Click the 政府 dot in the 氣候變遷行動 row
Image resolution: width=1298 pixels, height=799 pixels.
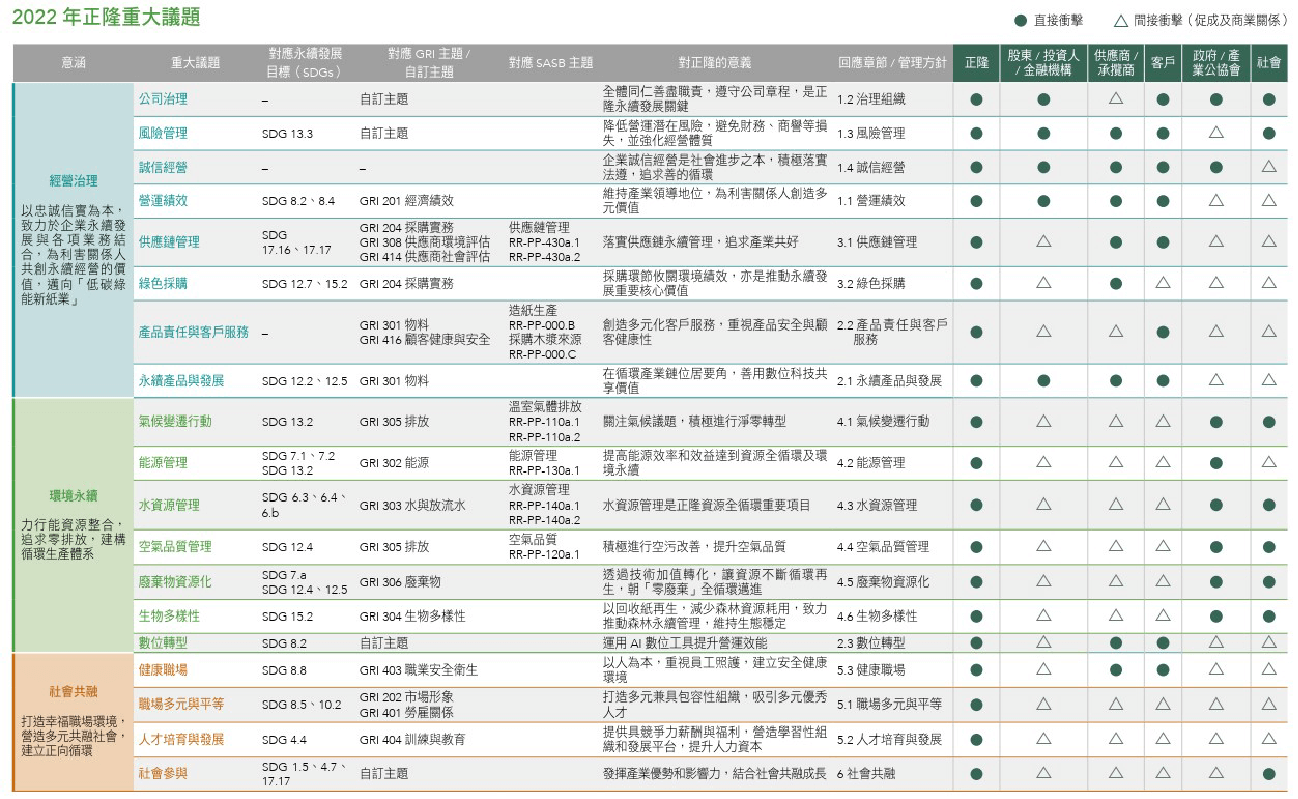pyautogui.click(x=1216, y=422)
